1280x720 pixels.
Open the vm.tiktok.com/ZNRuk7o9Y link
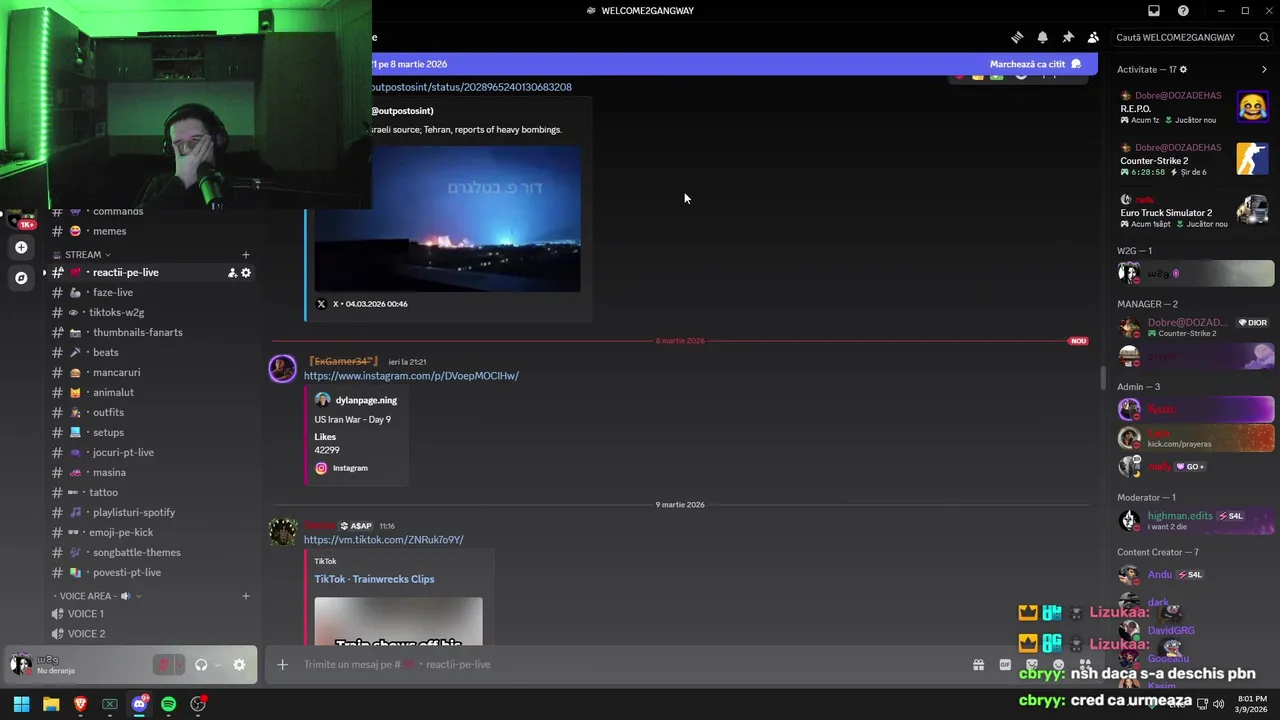[x=384, y=540]
